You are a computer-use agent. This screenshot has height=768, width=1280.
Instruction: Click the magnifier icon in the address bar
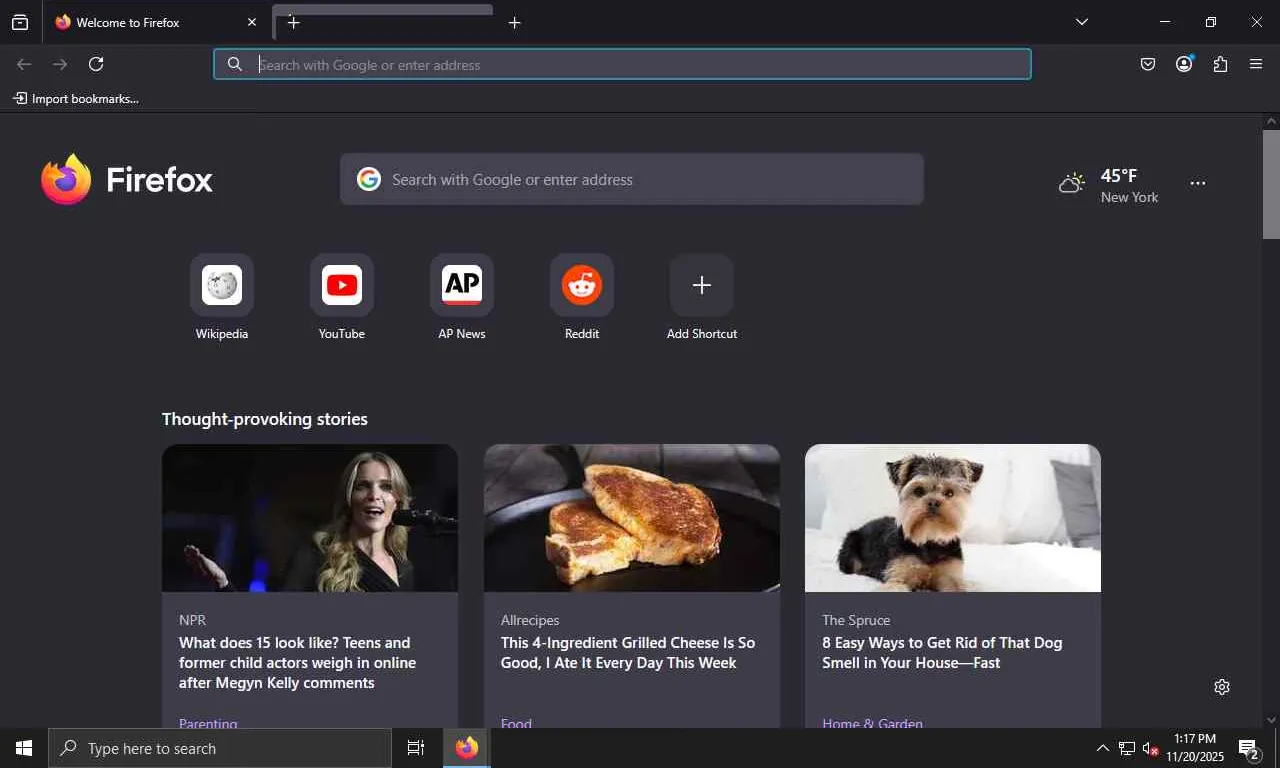tap(235, 64)
